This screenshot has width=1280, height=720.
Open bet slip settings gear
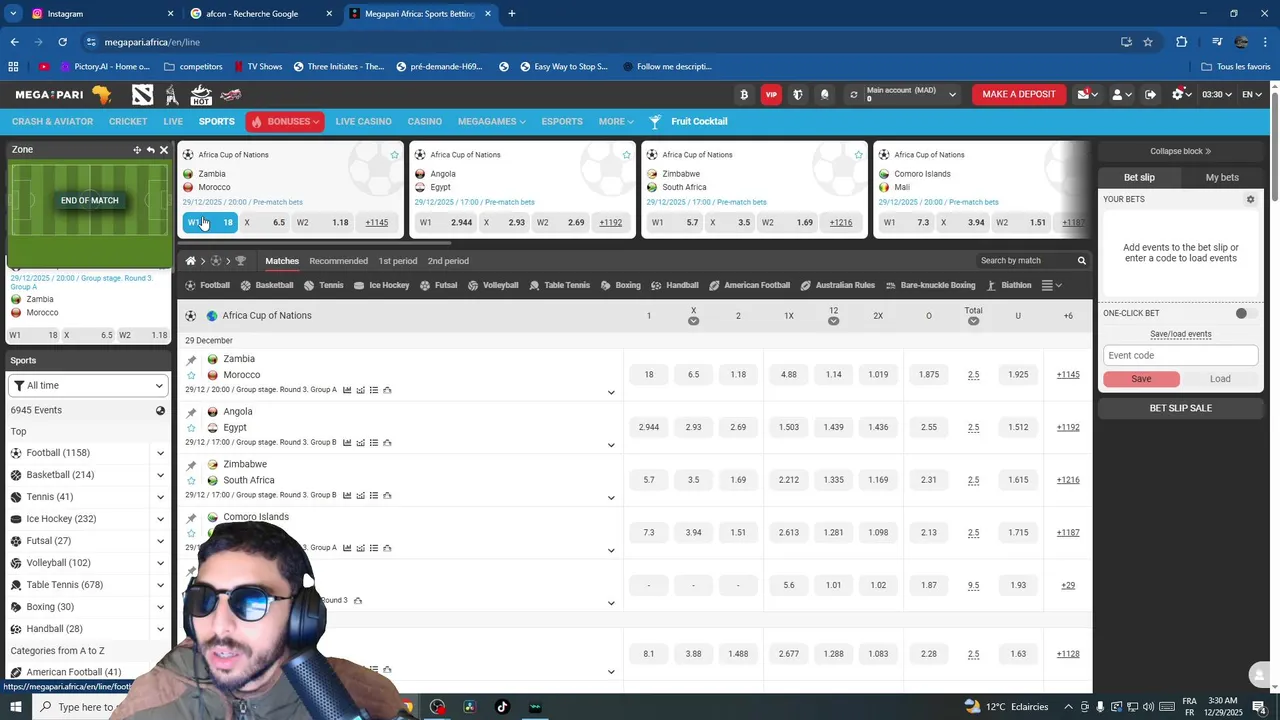point(1250,199)
